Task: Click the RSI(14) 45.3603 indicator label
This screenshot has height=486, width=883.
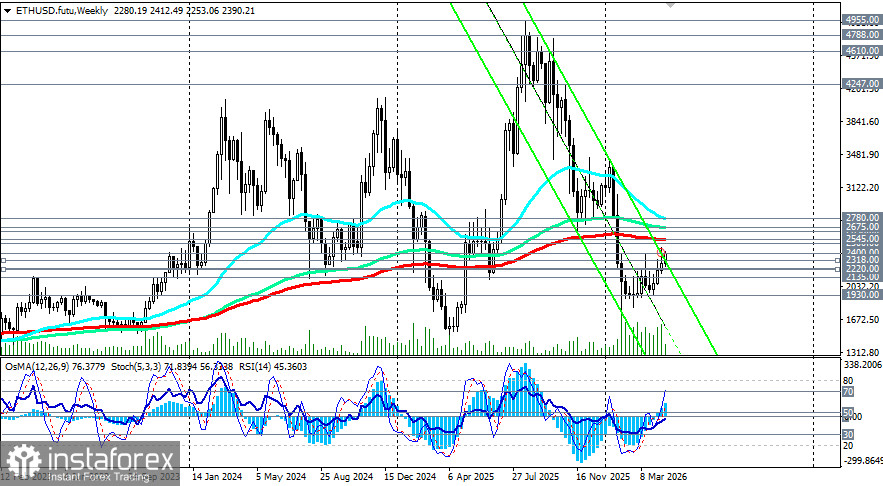Action: [x=273, y=367]
